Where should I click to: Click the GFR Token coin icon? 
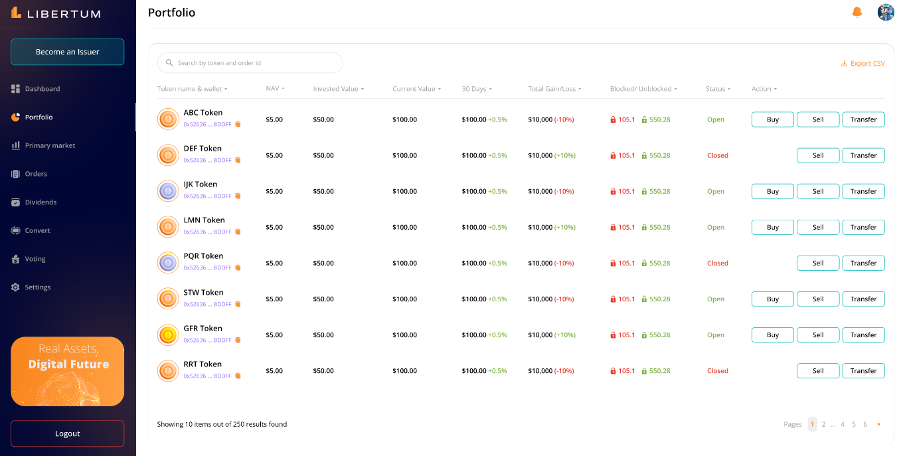tap(168, 335)
